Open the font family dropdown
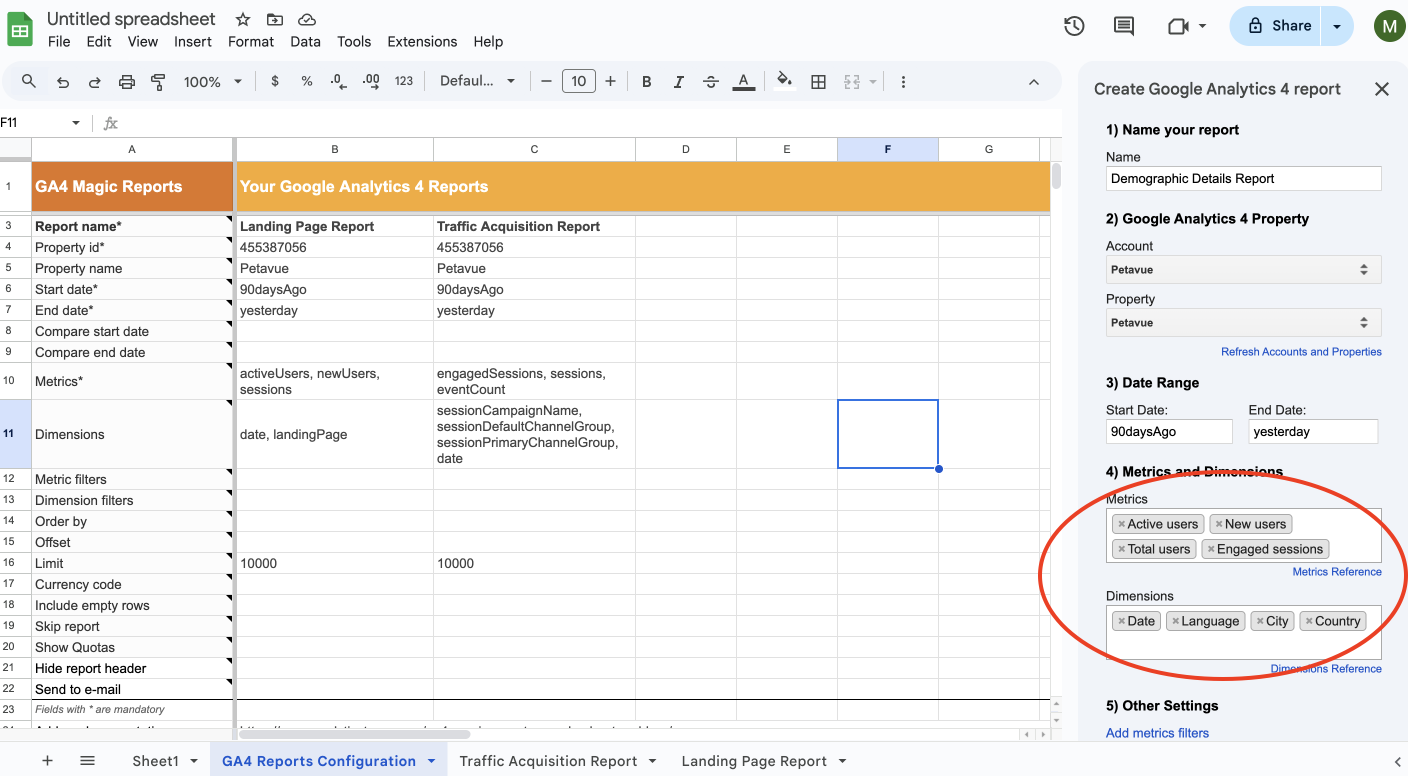The image size is (1408, 776). coord(477,82)
